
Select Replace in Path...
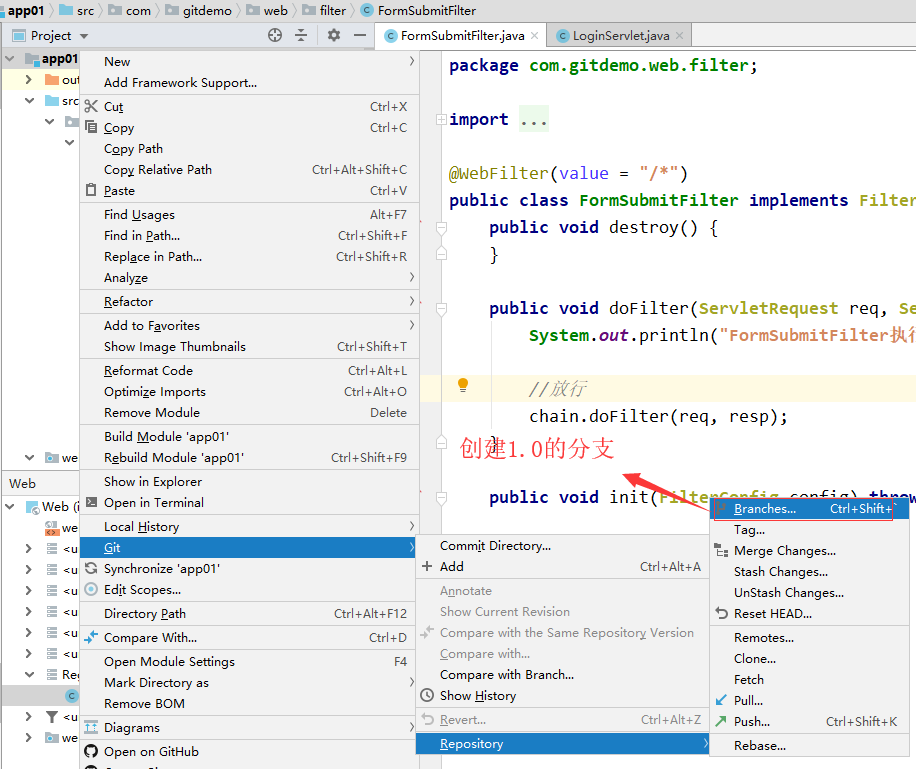pos(249,257)
